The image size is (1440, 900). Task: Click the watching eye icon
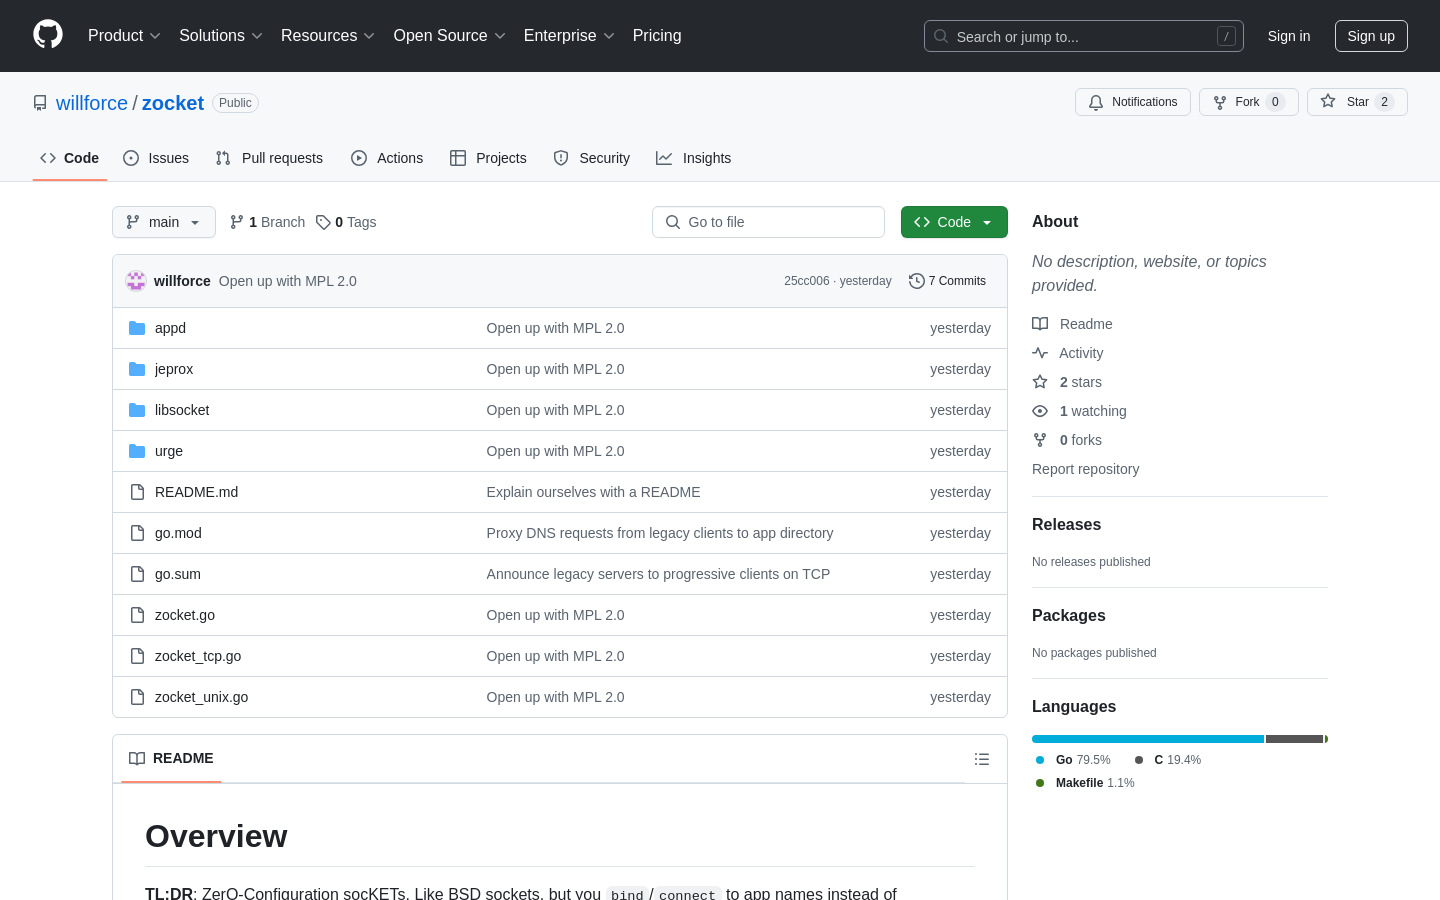(1040, 411)
